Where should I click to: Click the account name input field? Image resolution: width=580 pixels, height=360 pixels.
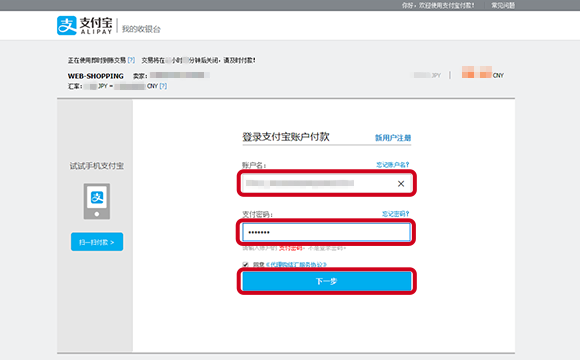[x=326, y=183]
